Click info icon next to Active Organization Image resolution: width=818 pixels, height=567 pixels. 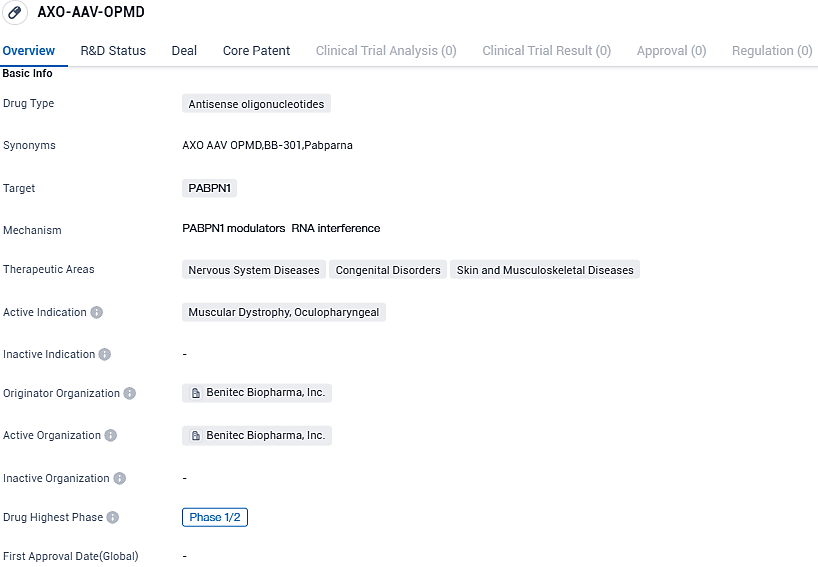click(x=111, y=435)
